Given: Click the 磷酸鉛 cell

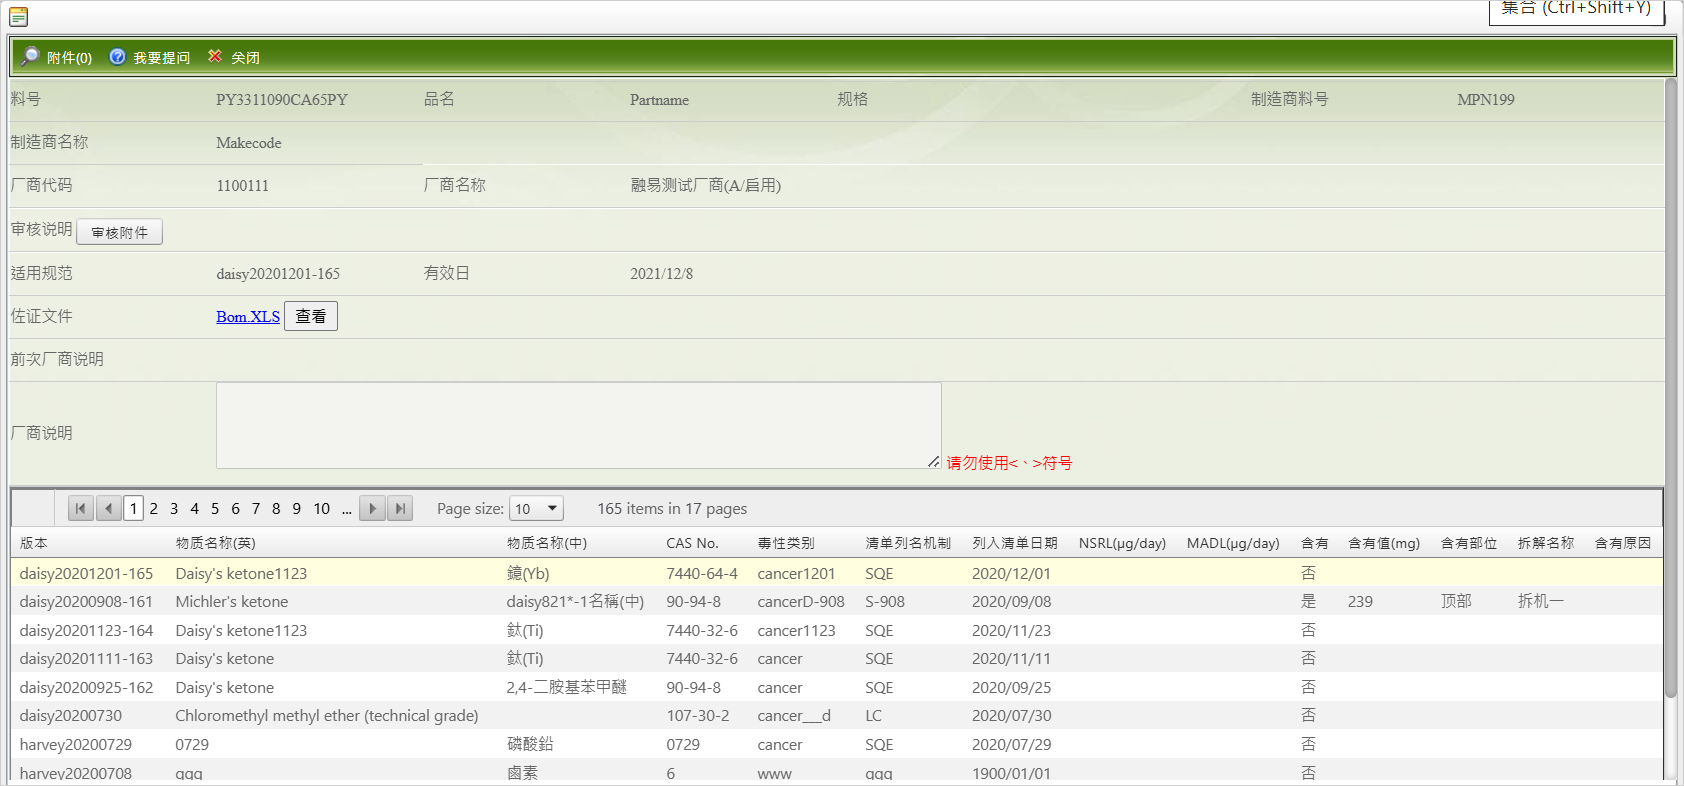Looking at the screenshot, I should (530, 744).
